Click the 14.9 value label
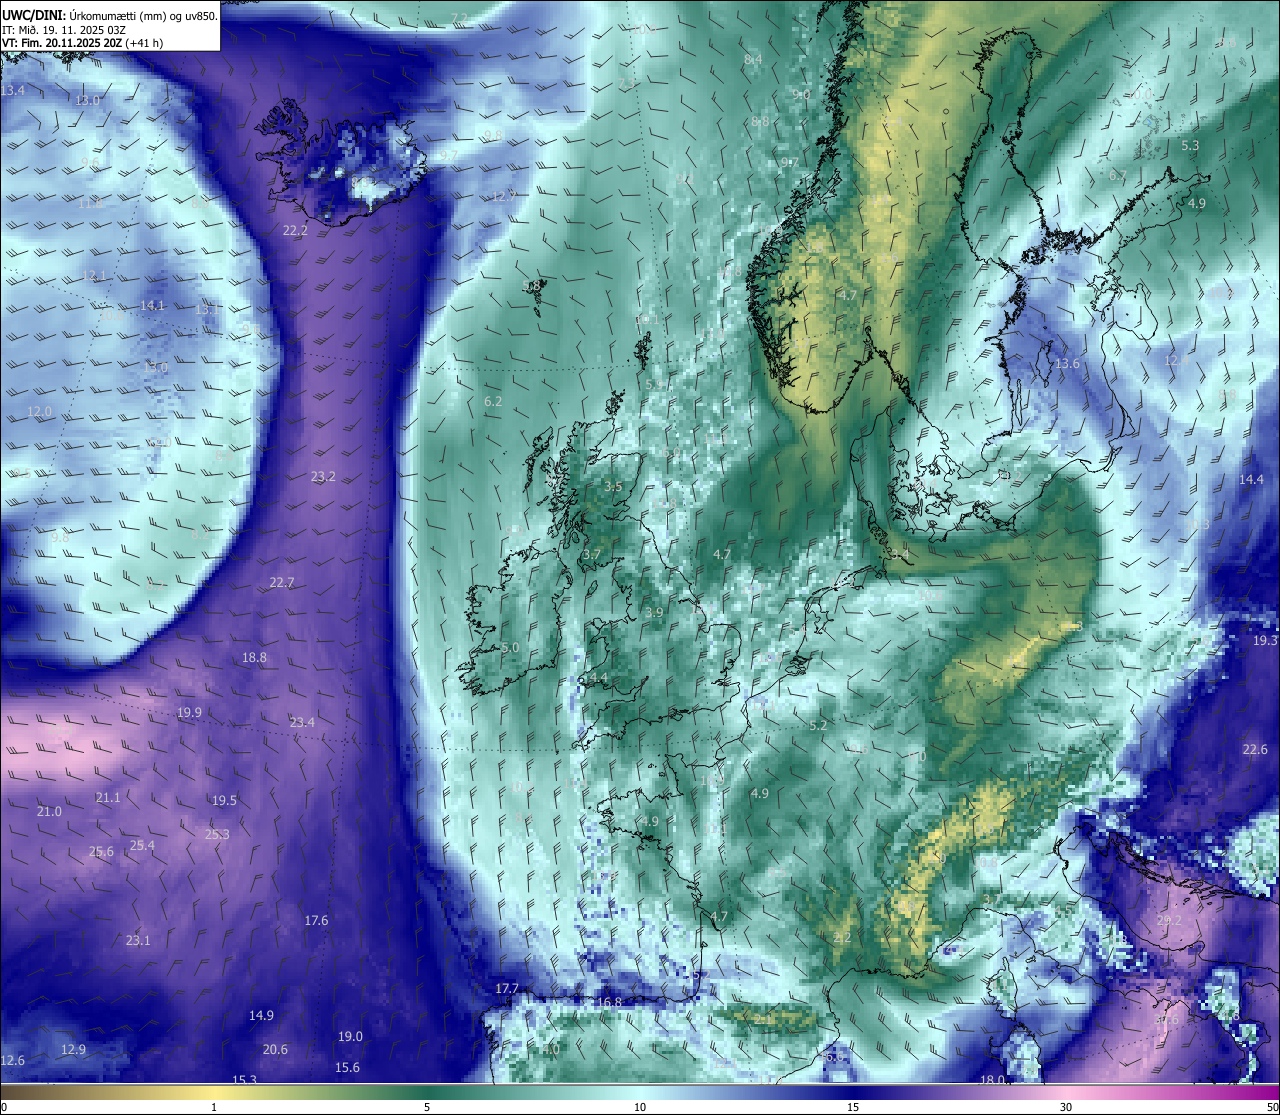 click(261, 1016)
